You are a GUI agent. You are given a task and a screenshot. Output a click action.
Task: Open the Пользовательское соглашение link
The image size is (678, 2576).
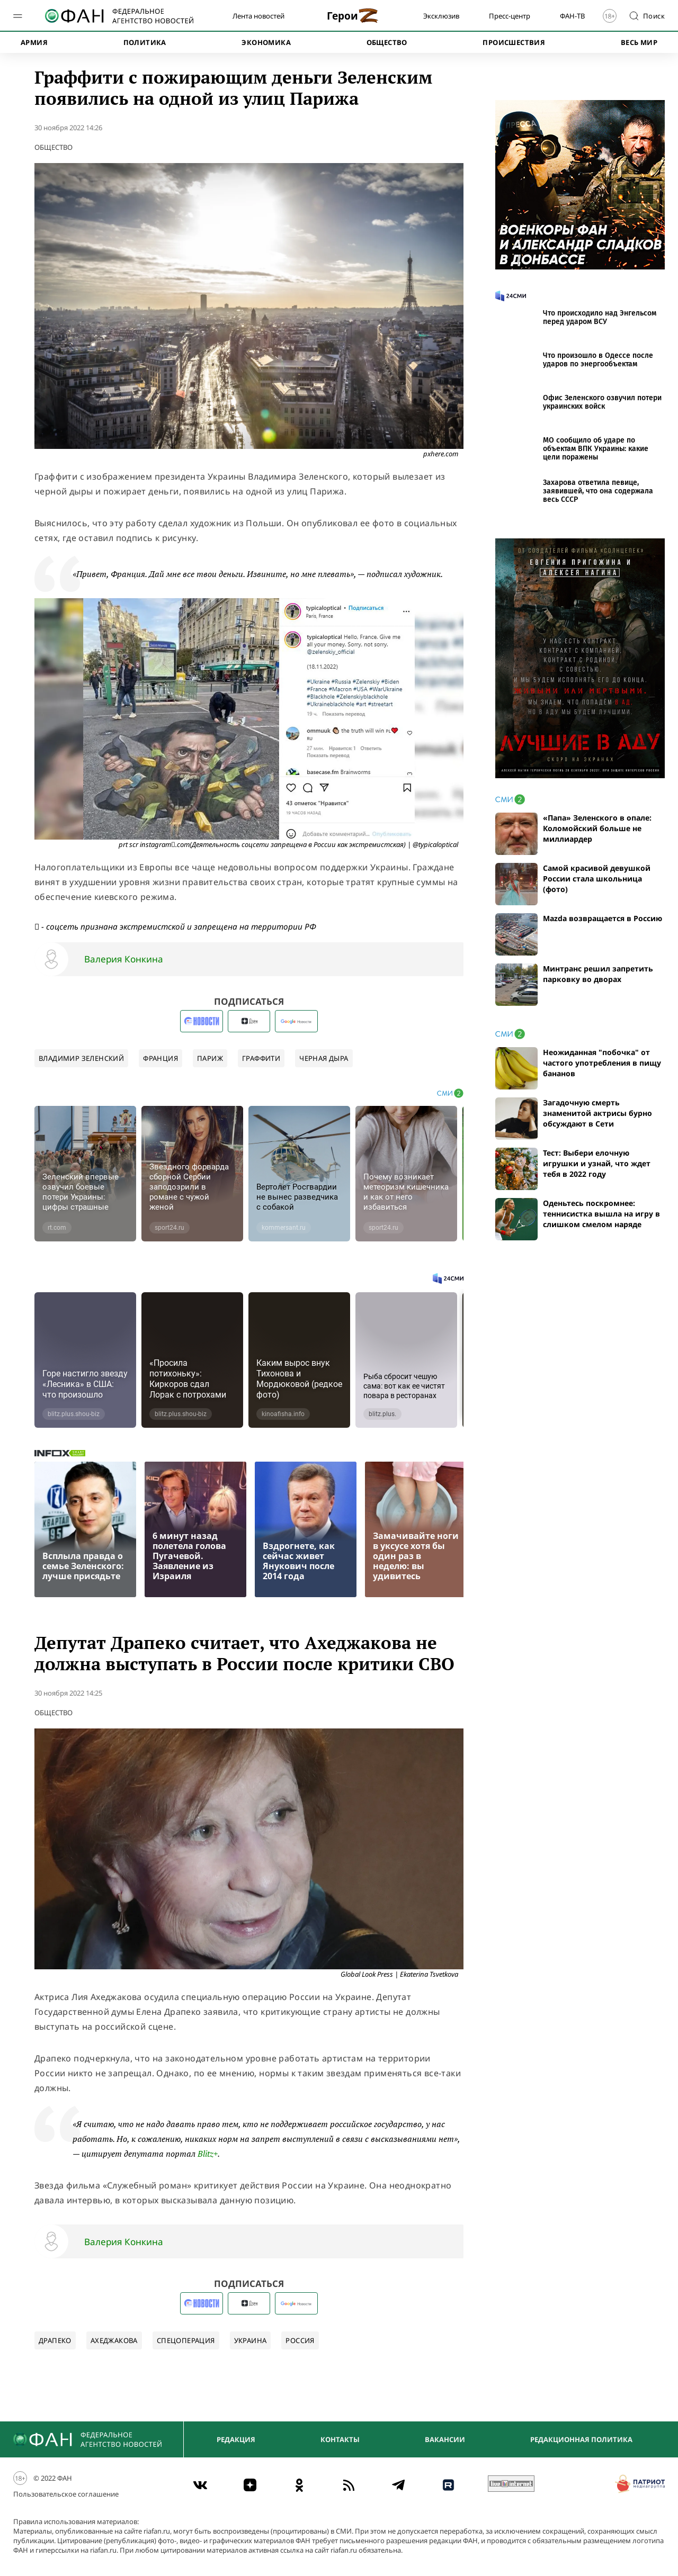66,2494
